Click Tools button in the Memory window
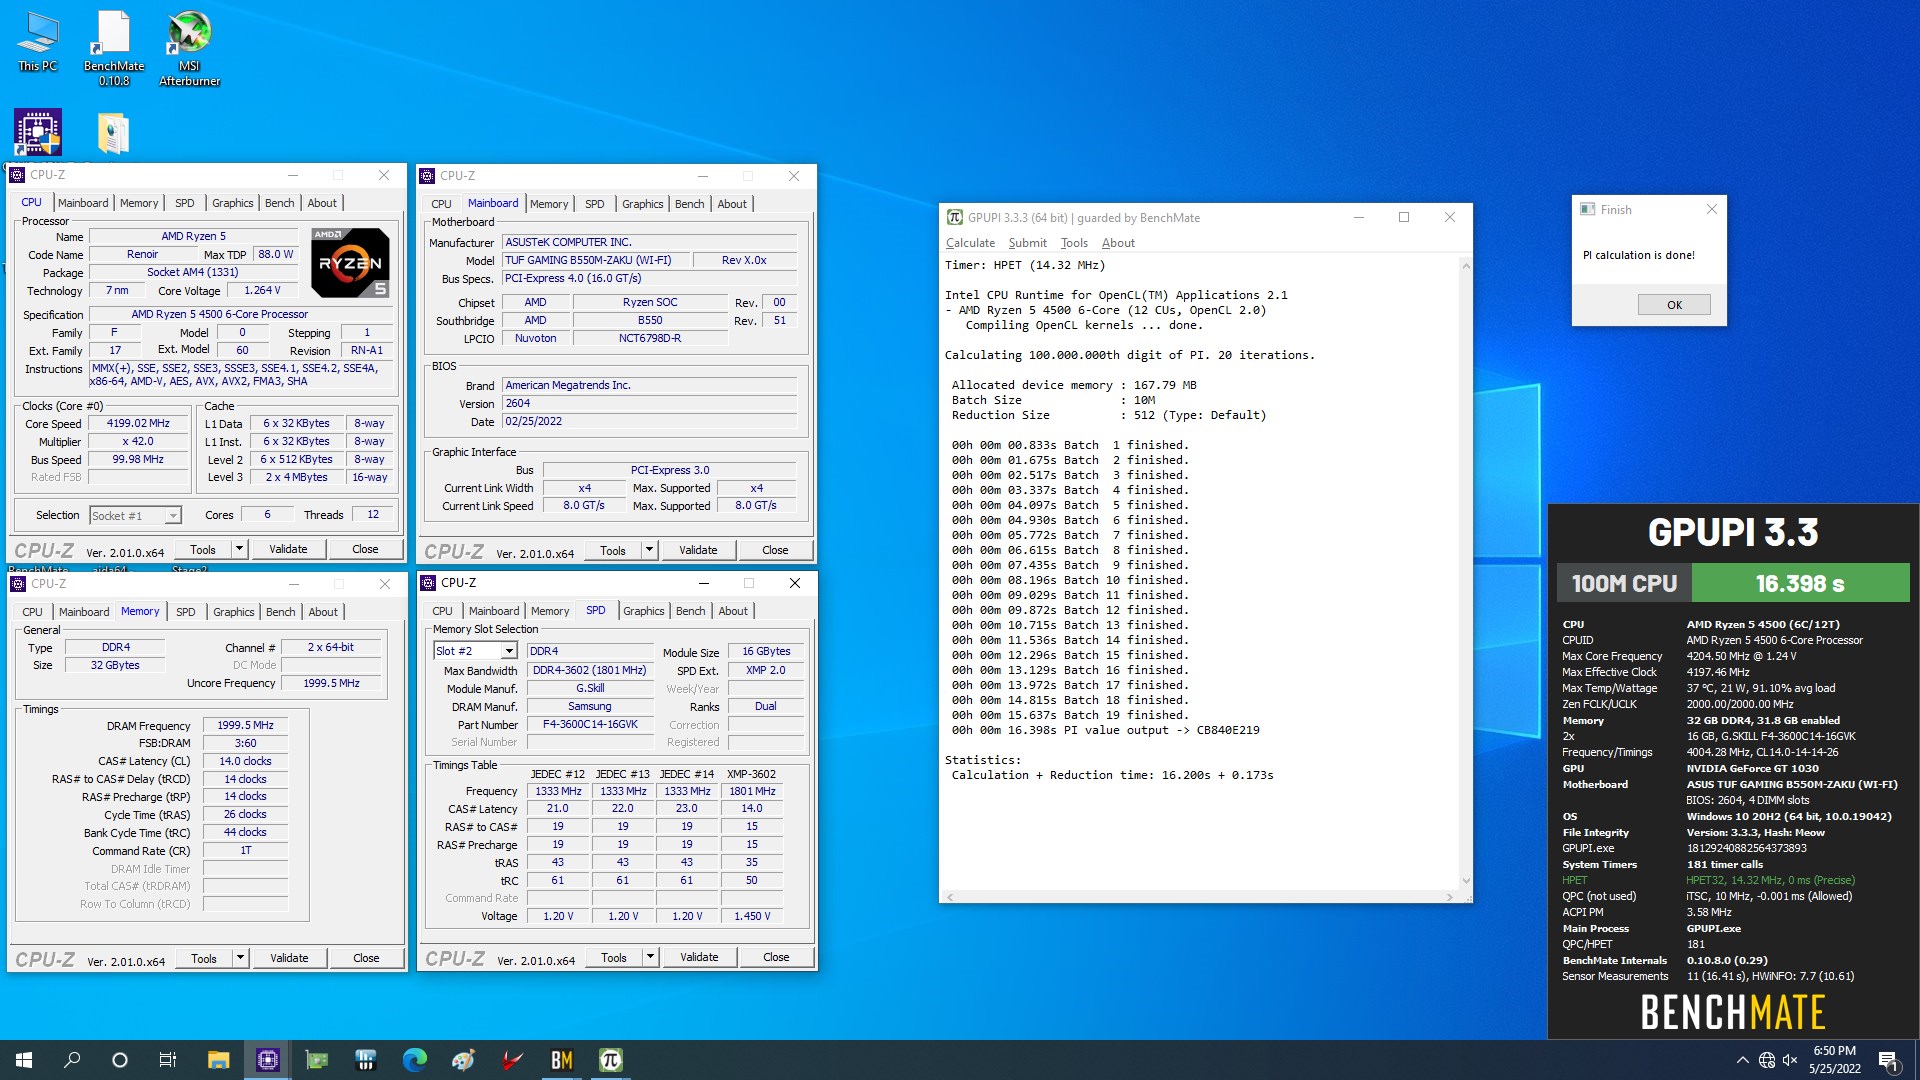Viewport: 1920px width, 1080px height. (x=204, y=958)
